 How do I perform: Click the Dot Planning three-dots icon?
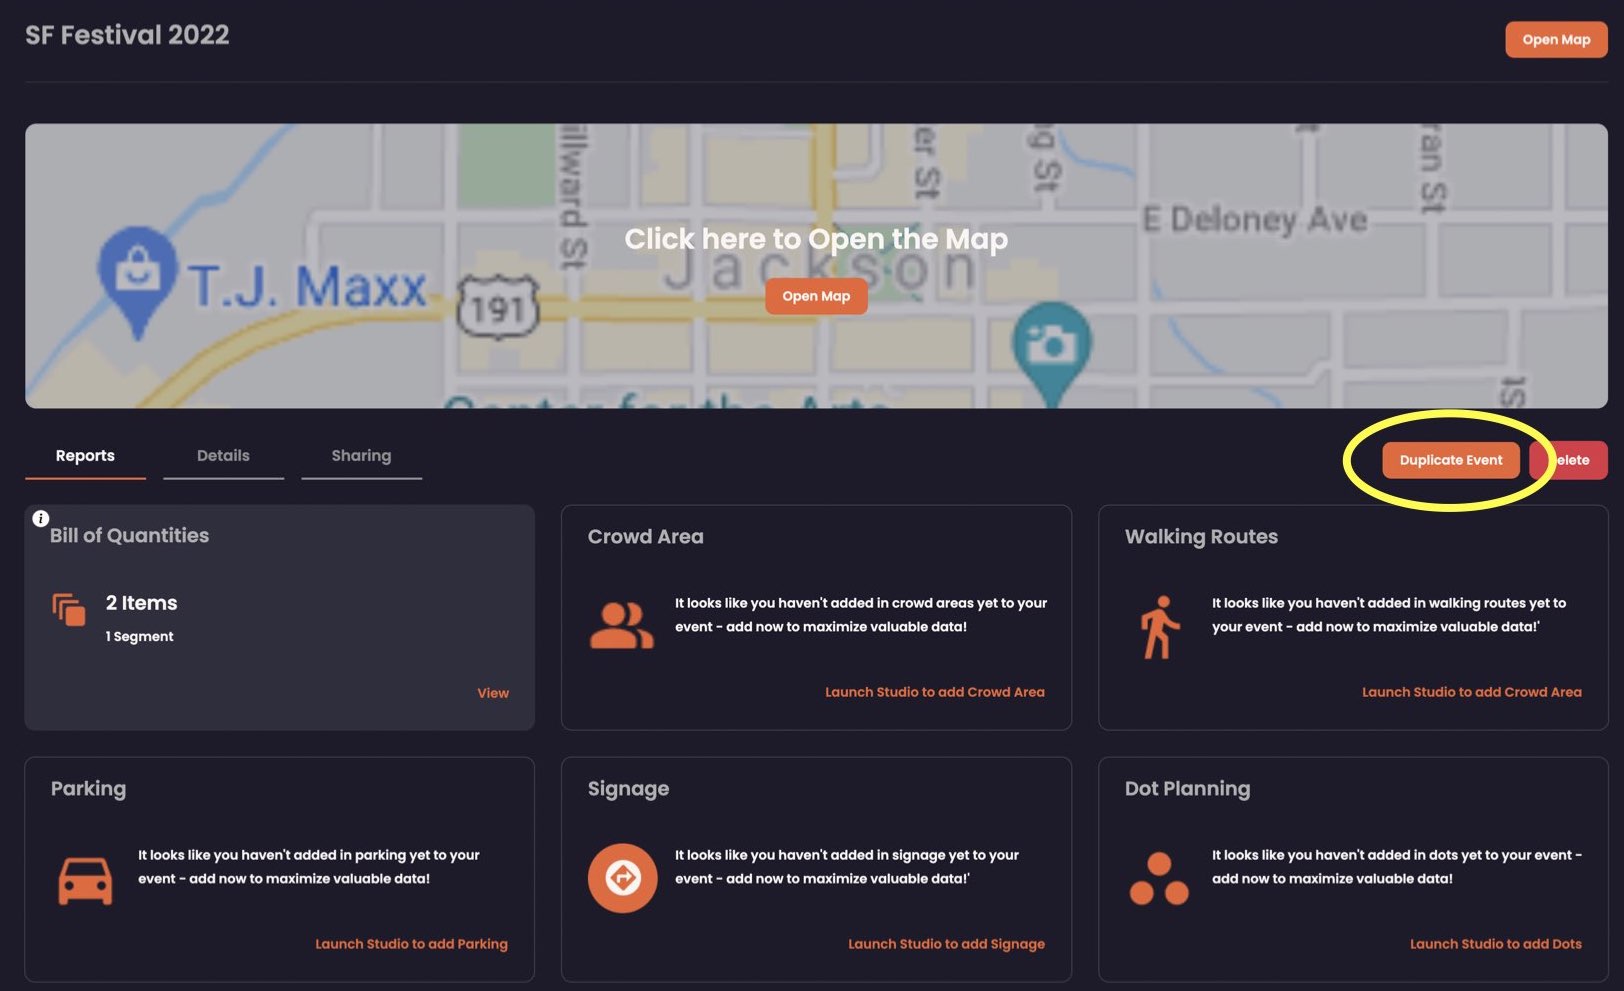(1159, 879)
